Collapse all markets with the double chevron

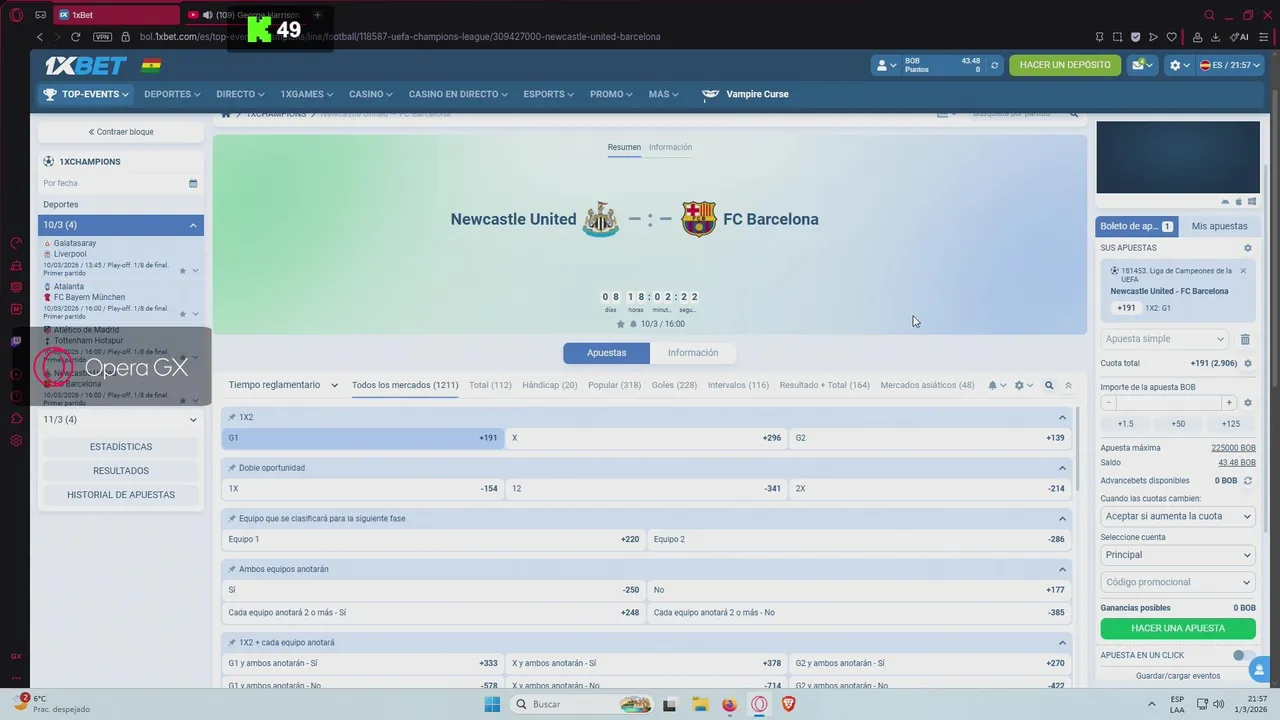(x=1068, y=385)
